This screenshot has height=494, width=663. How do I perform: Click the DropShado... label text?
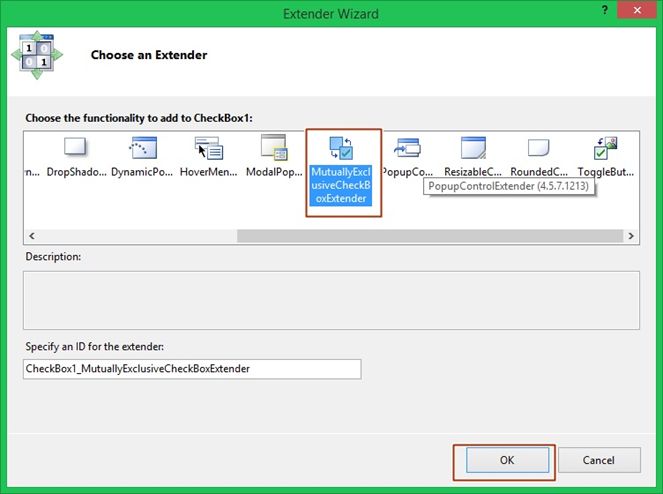[77, 172]
